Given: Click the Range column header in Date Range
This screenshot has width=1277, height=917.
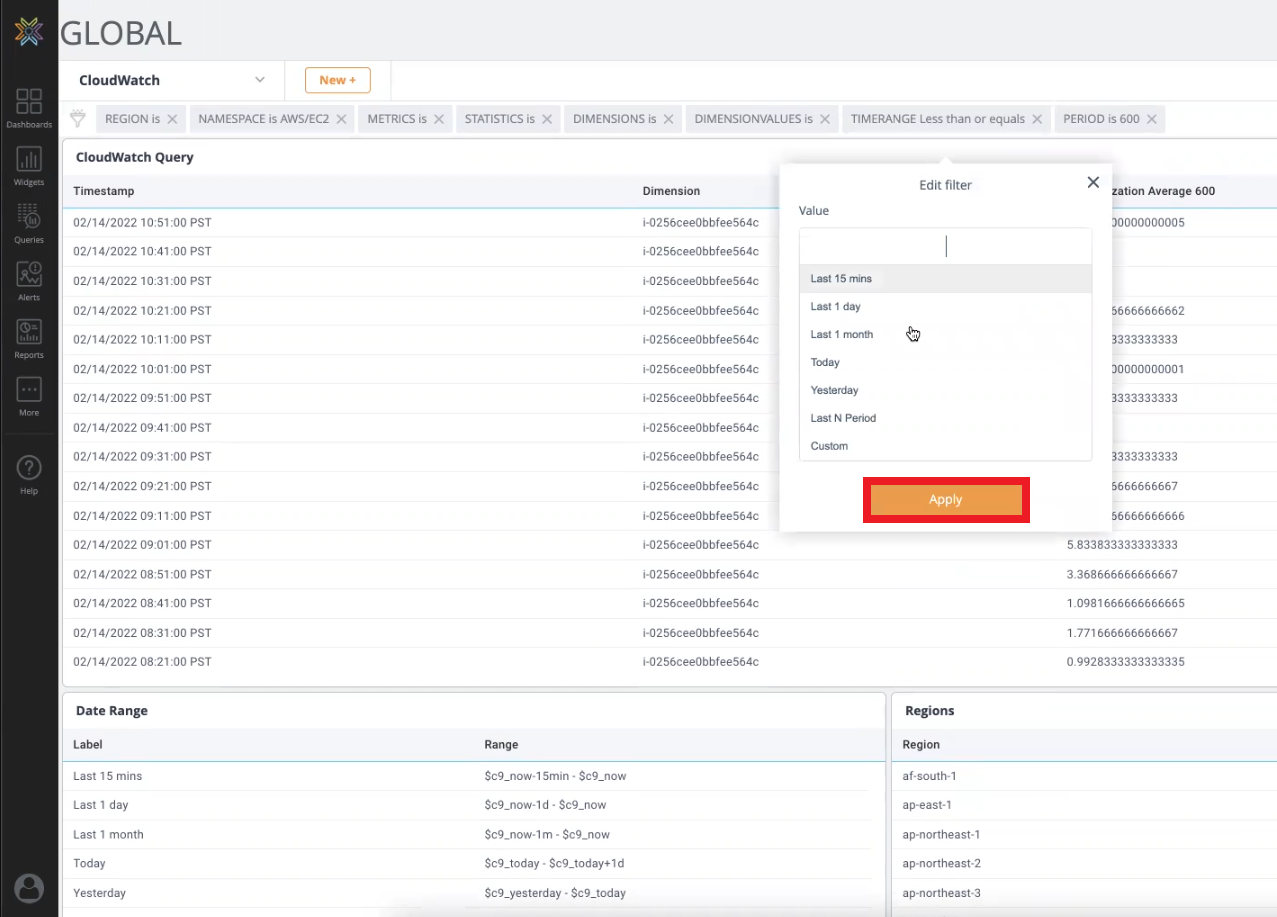Looking at the screenshot, I should click(x=501, y=745).
